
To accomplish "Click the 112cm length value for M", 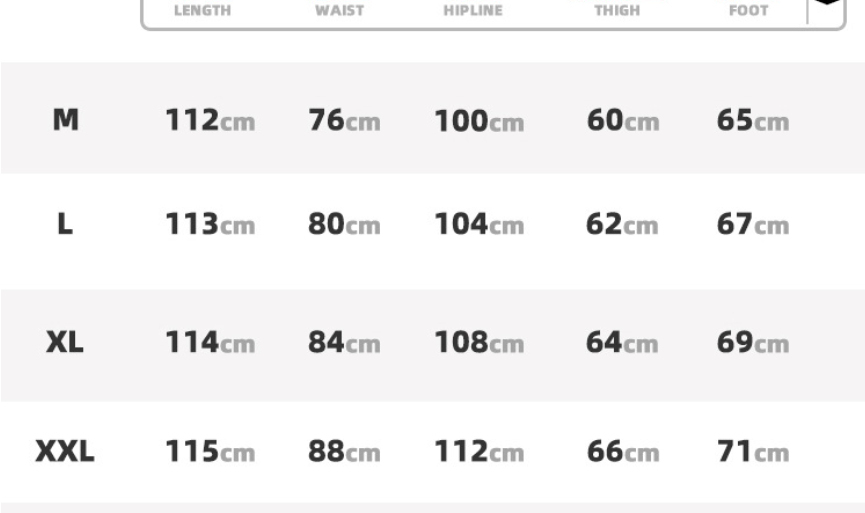I will tap(210, 120).
